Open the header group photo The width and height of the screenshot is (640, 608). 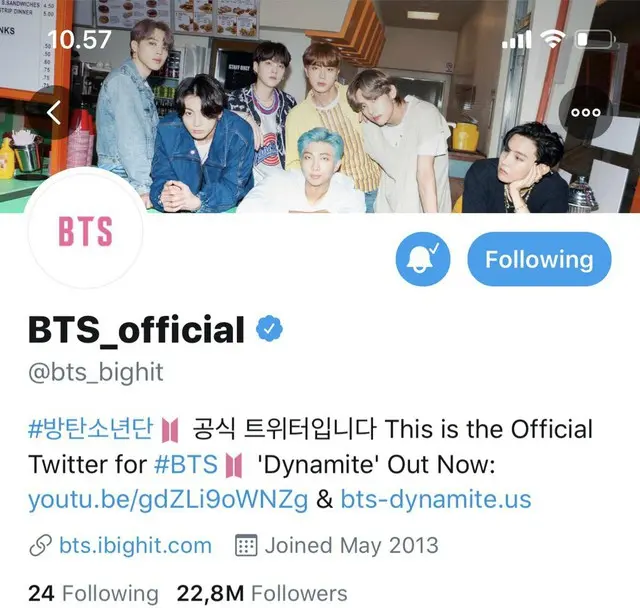(x=320, y=106)
